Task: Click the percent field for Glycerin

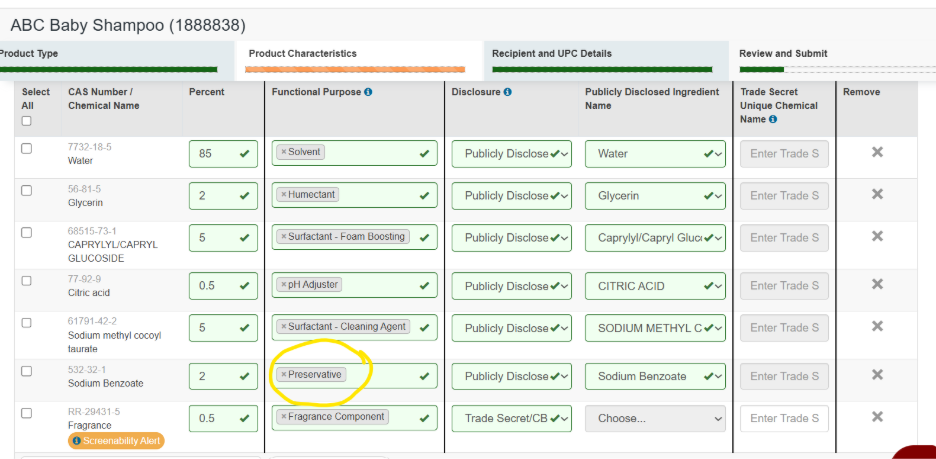Action: tap(212, 196)
